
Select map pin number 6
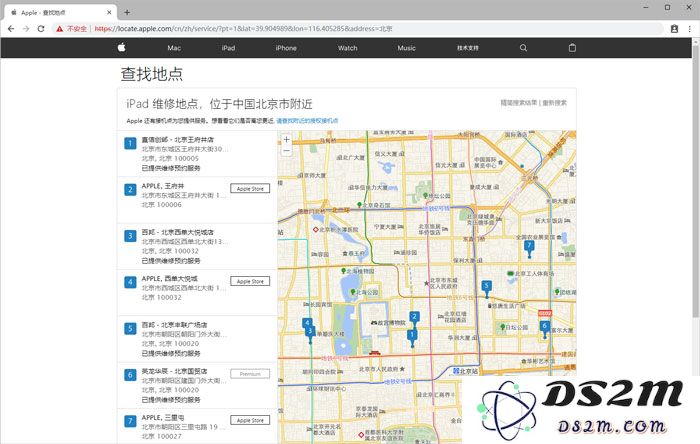[x=544, y=329]
